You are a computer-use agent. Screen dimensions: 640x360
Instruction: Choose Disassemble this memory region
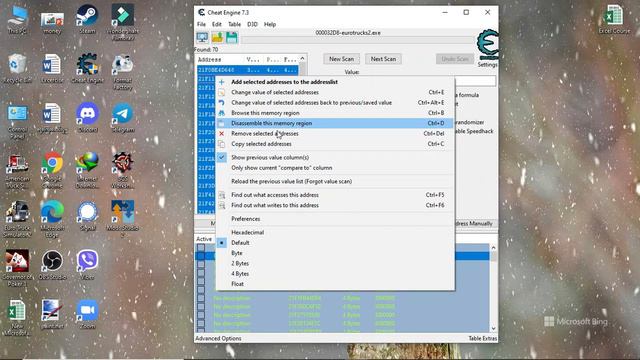pos(335,123)
